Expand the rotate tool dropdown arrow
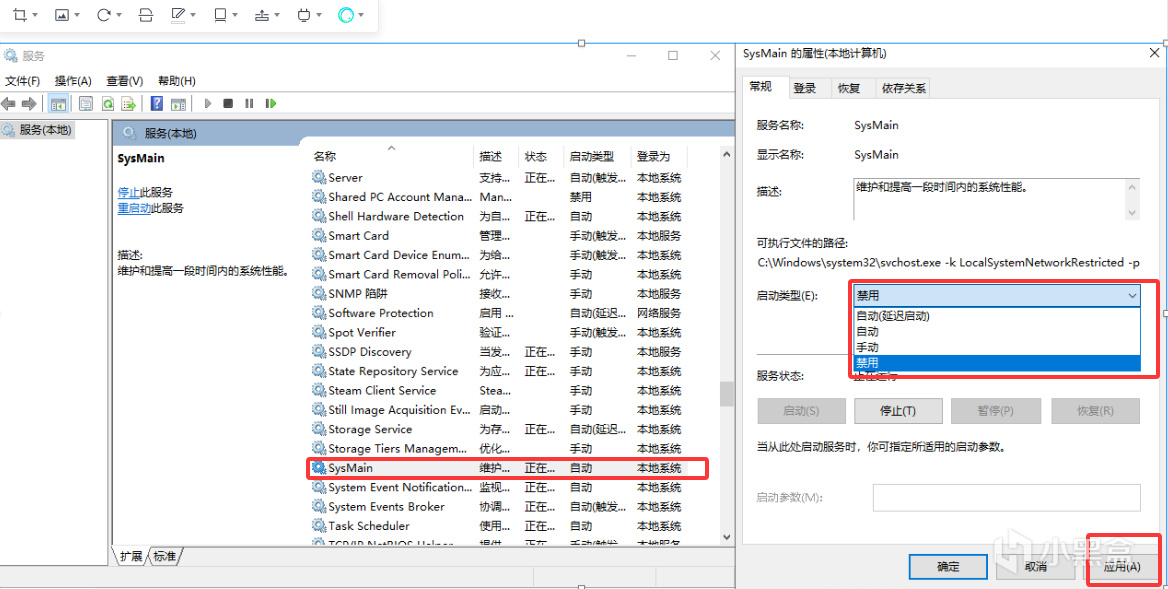The image size is (1168, 589). click(118, 15)
